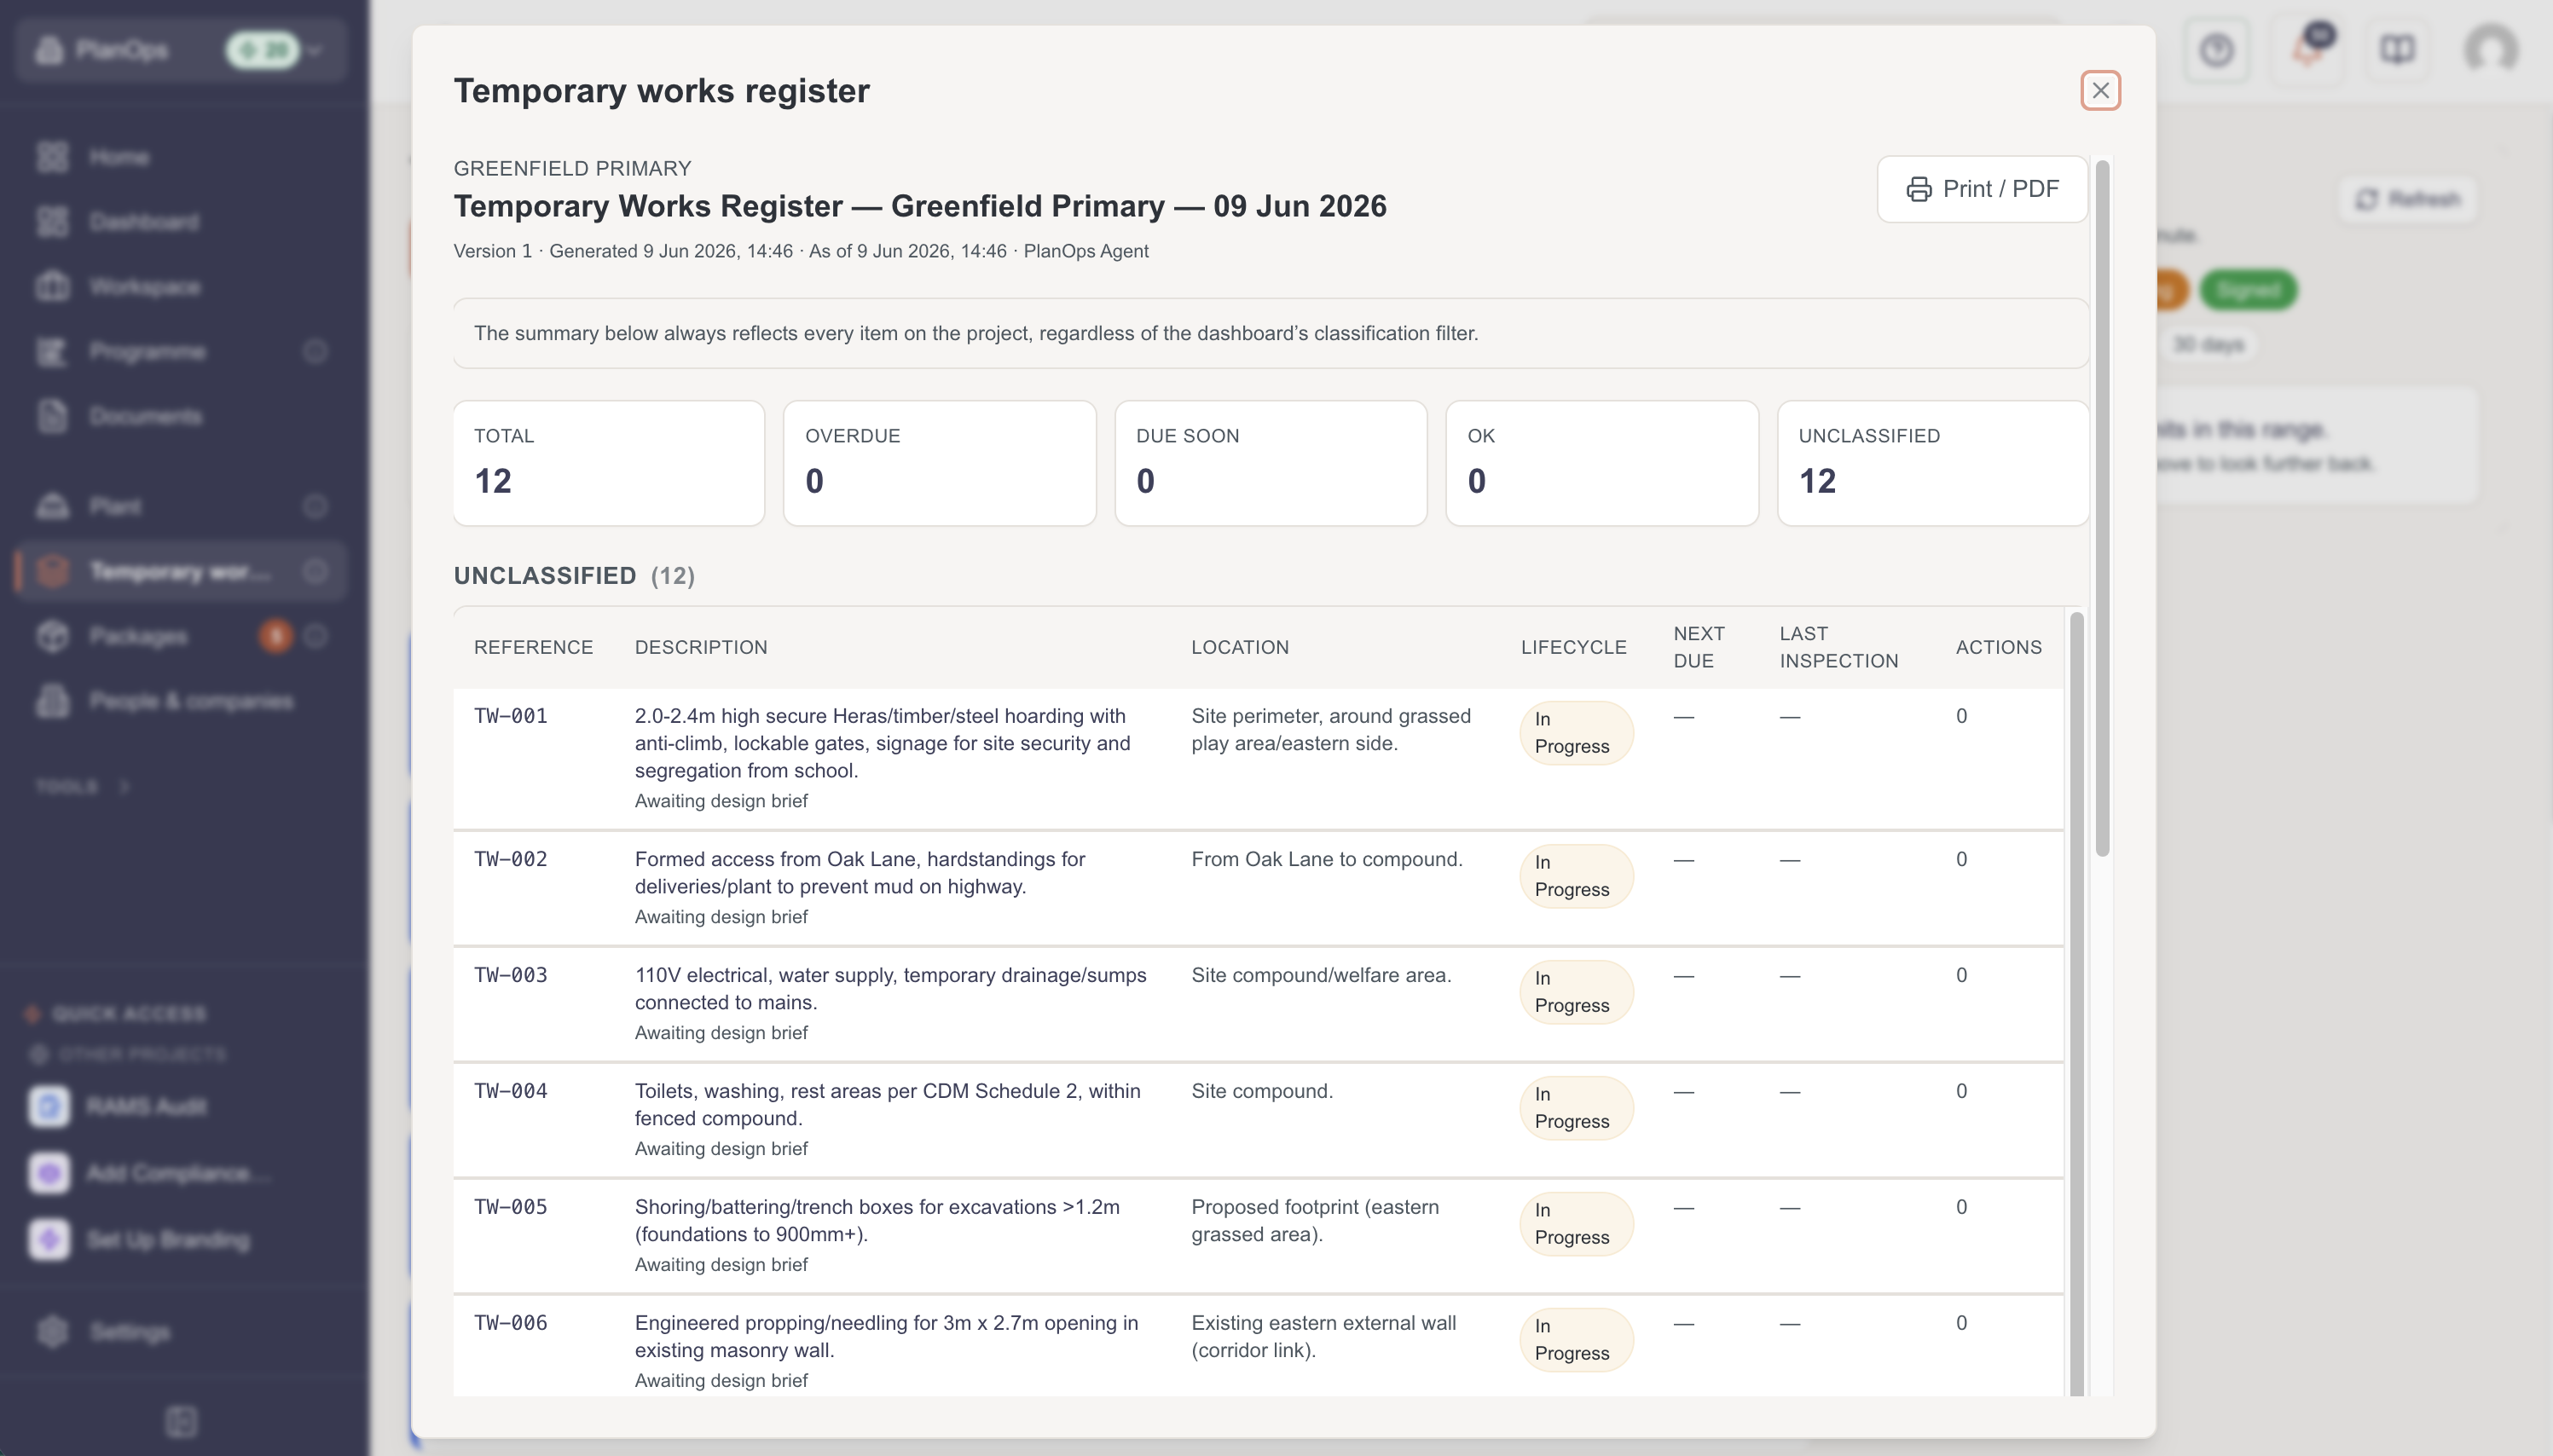Select the Temporary works sidebar item
Screen dimensions: 2553x1456
pos(180,571)
